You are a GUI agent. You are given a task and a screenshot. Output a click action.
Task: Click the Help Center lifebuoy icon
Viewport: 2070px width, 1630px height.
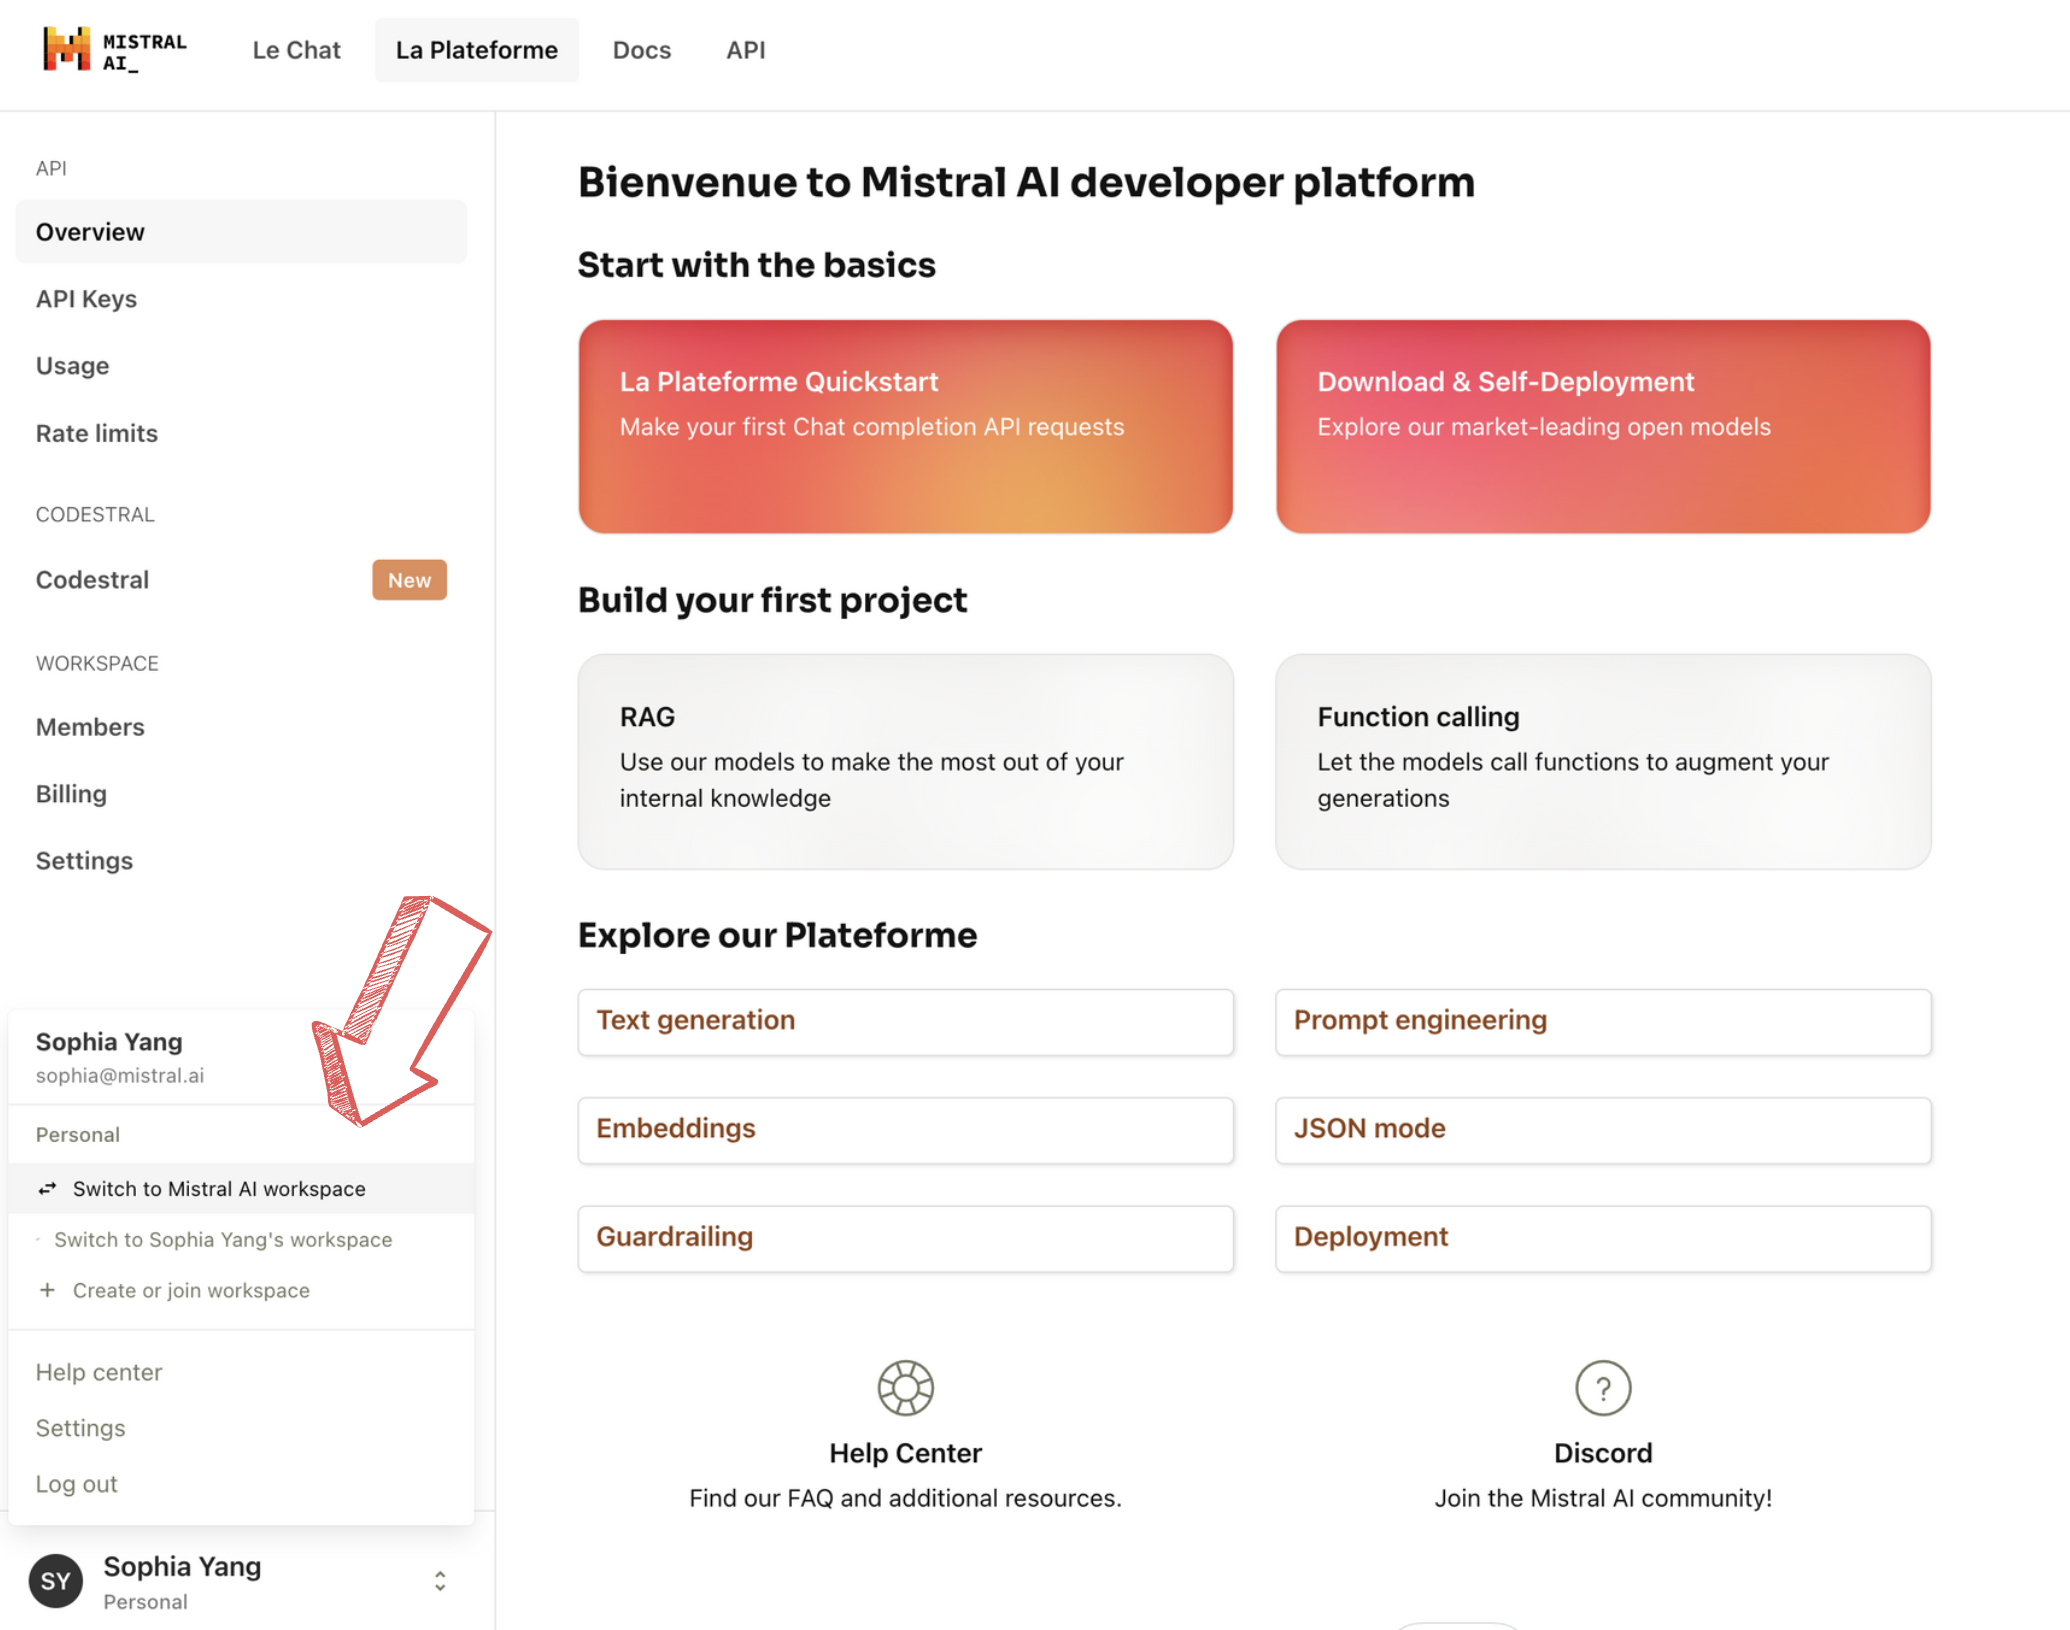point(905,1387)
